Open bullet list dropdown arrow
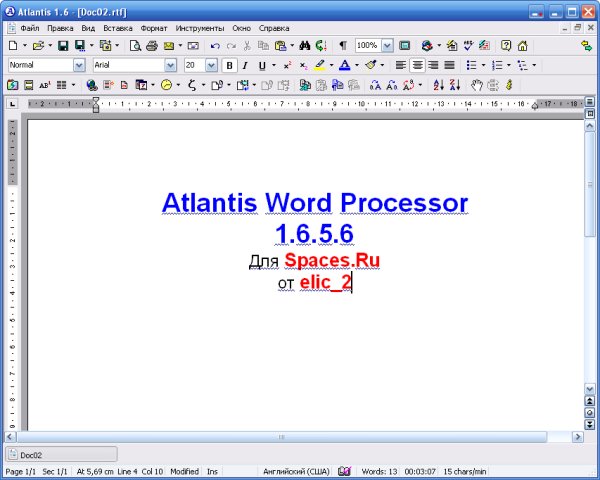Screen dimensions: 600x480 (483, 65)
